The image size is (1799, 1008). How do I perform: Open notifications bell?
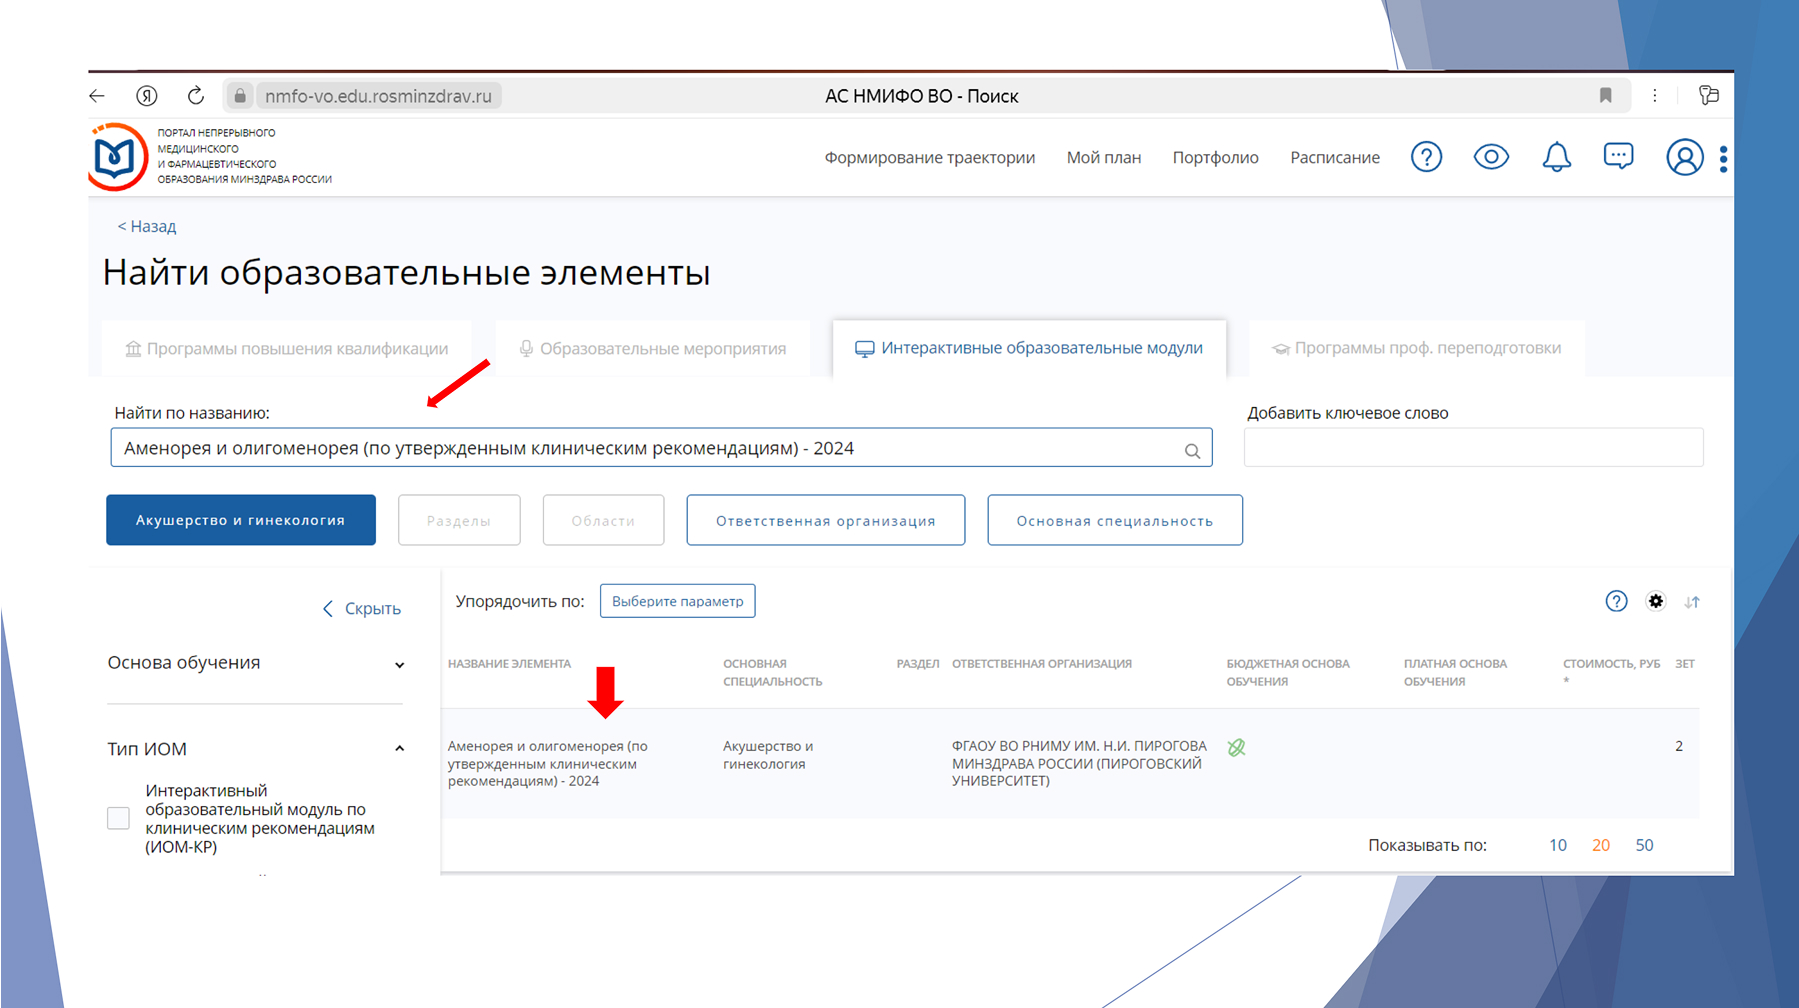(1556, 157)
